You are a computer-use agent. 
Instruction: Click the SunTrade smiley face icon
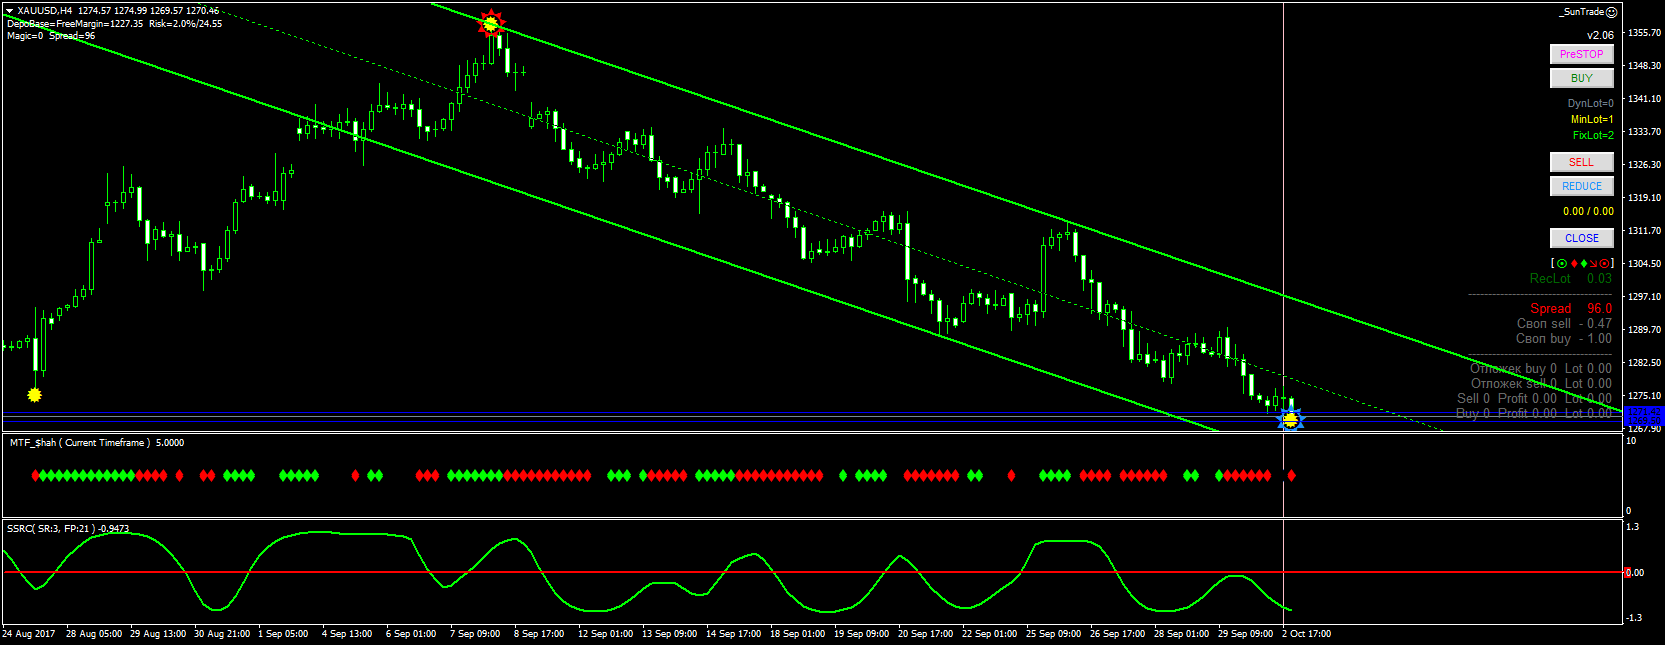point(1611,12)
